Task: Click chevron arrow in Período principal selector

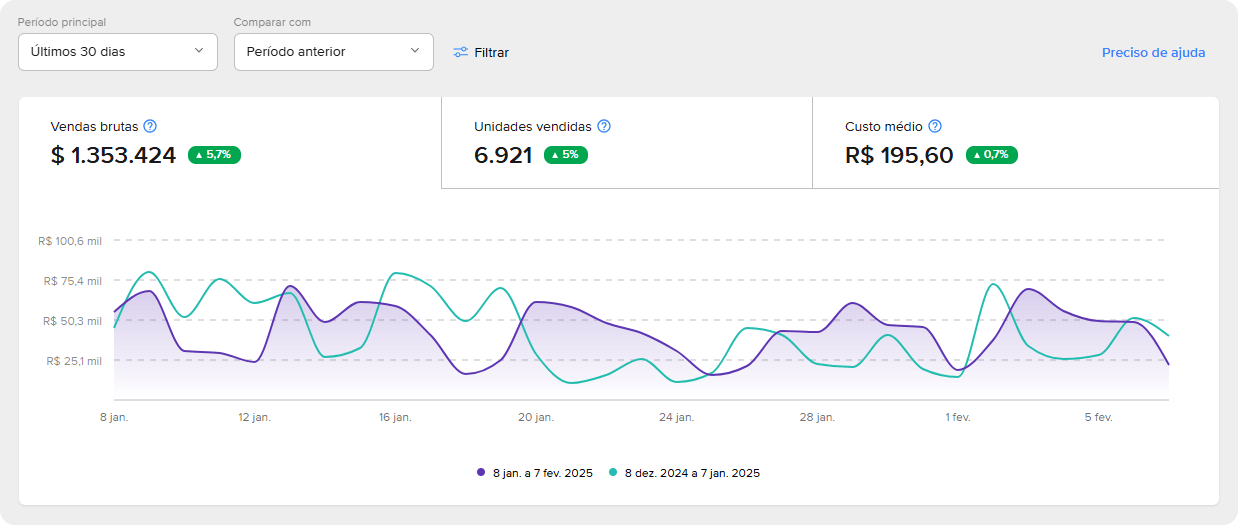Action: pos(198,51)
